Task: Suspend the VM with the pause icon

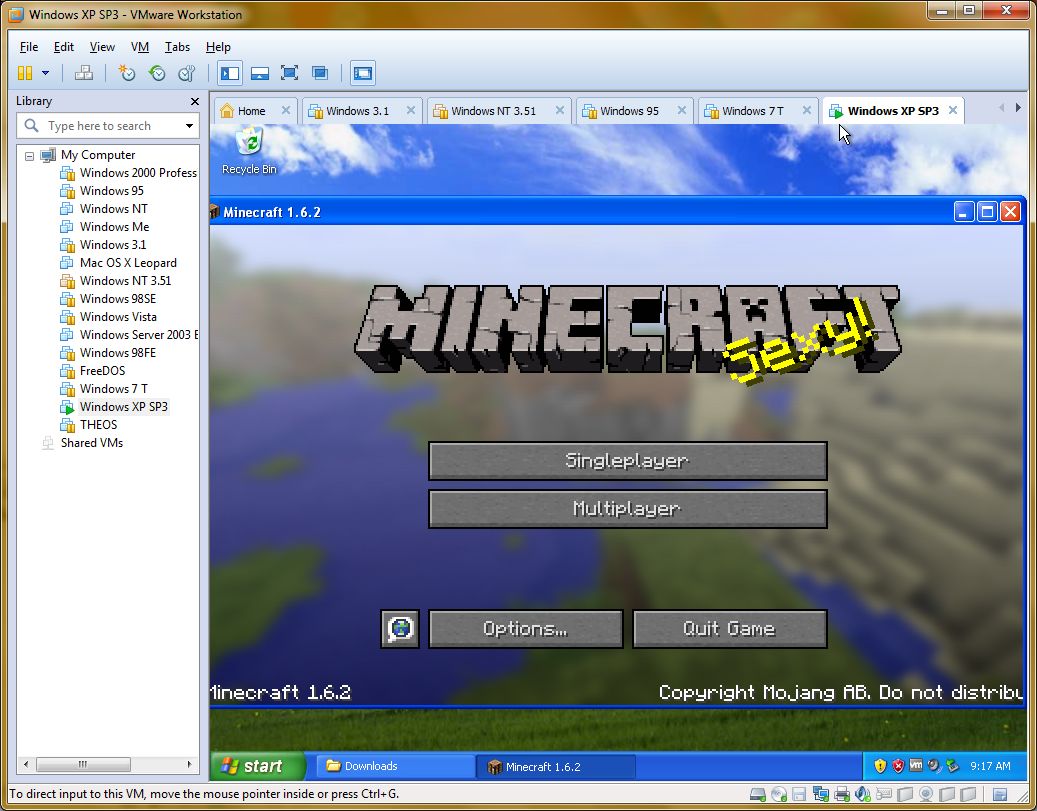Action: pos(25,73)
